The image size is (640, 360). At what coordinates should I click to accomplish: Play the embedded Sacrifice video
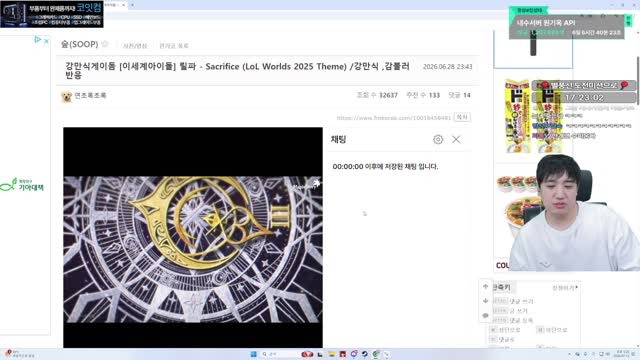(x=193, y=238)
